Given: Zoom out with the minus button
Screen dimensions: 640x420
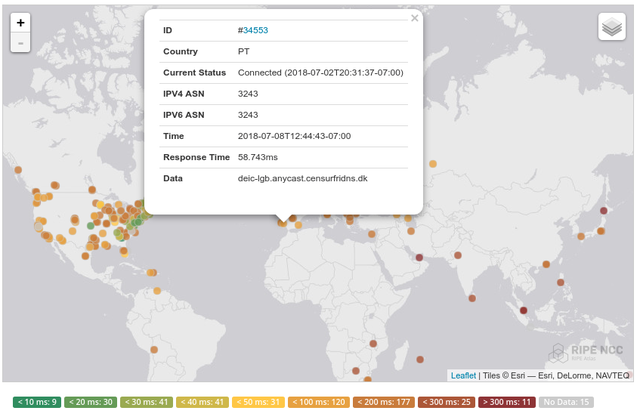Looking at the screenshot, I should pos(20,43).
